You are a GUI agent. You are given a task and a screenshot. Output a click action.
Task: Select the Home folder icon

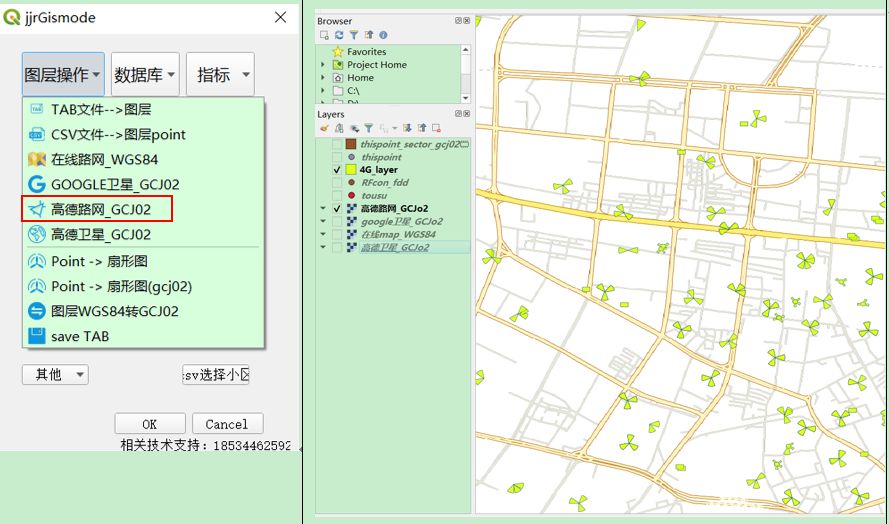338,78
